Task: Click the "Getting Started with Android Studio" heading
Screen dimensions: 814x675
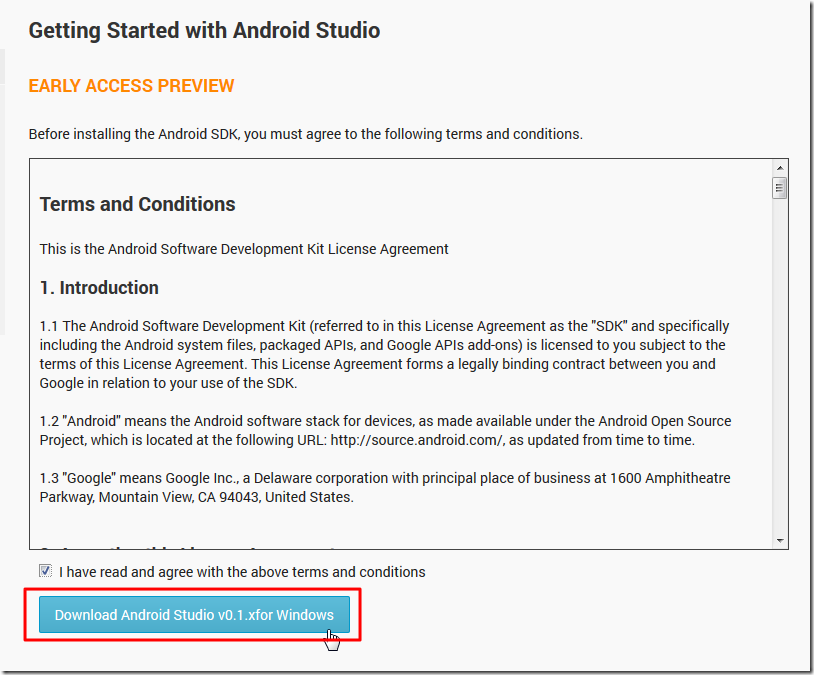Action: click(204, 31)
